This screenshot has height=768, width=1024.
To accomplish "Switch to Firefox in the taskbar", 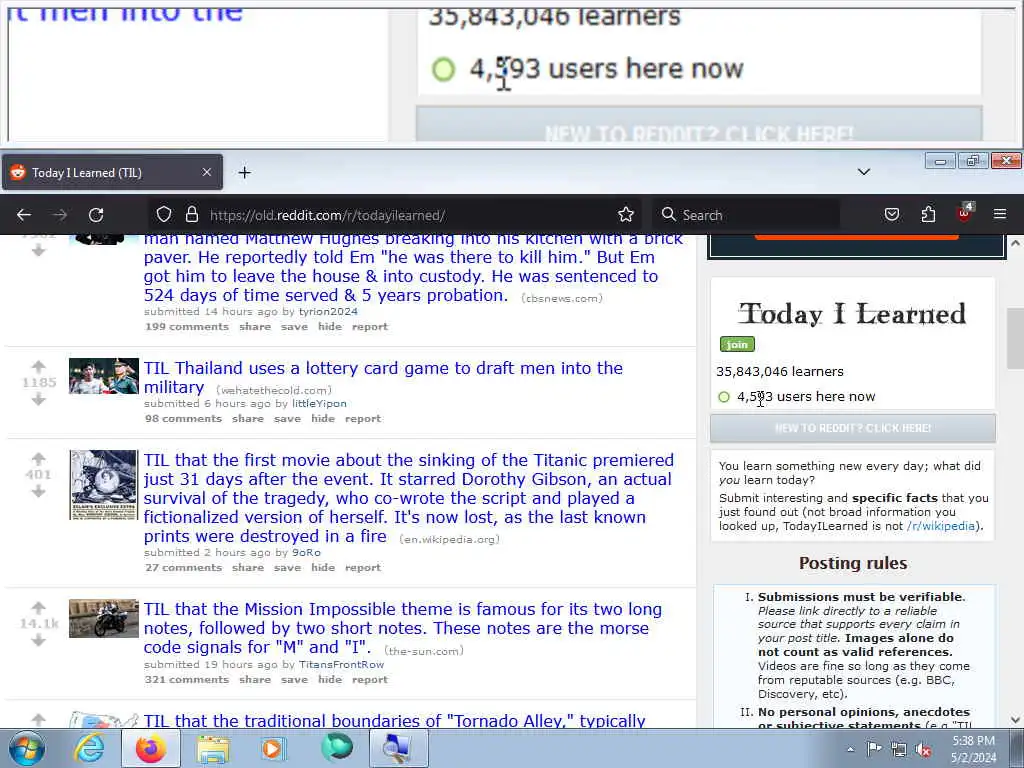I will (x=151, y=748).
